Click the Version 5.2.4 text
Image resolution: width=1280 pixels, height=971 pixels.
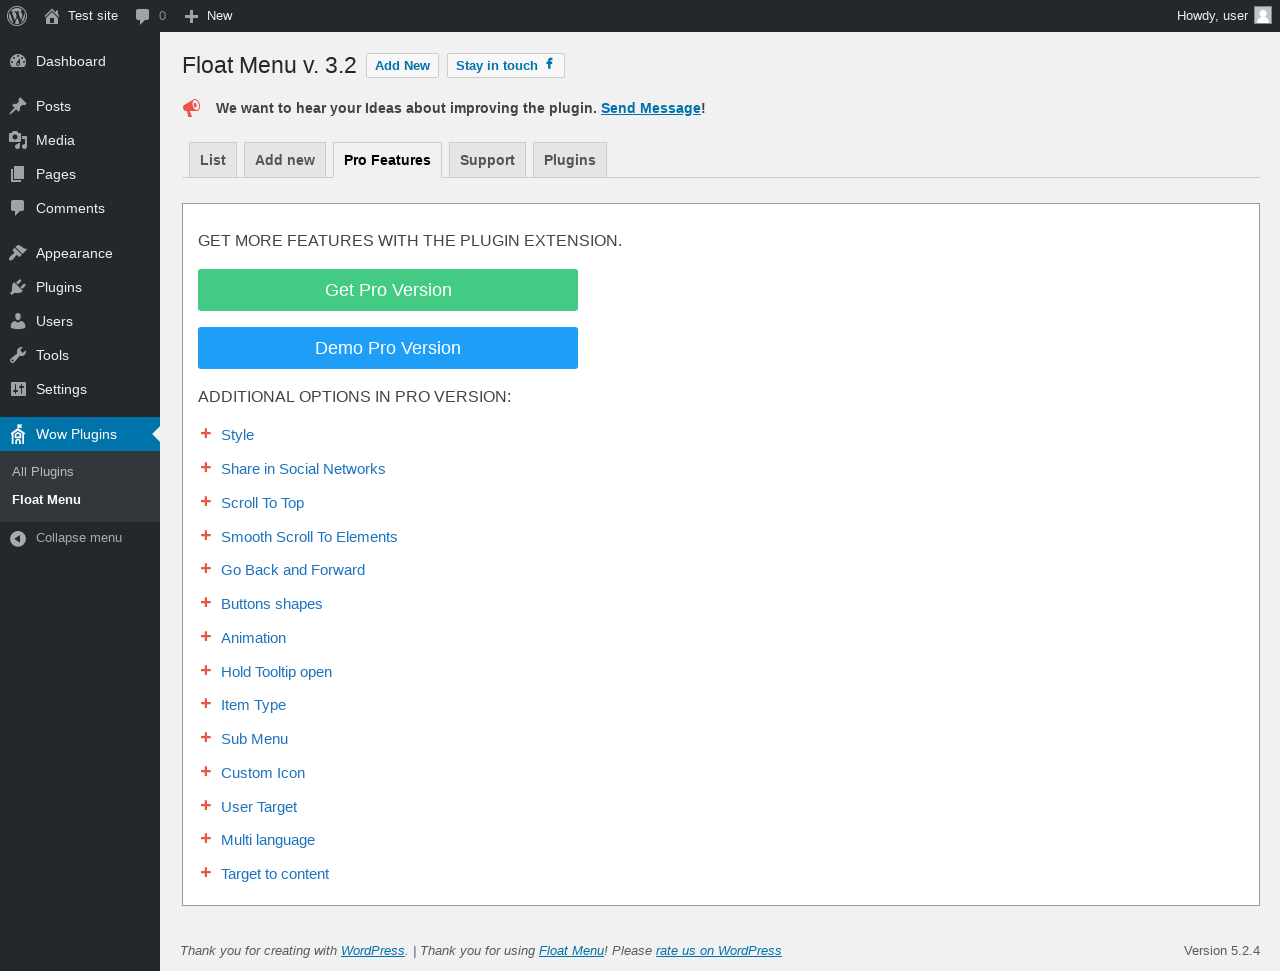click(1222, 951)
